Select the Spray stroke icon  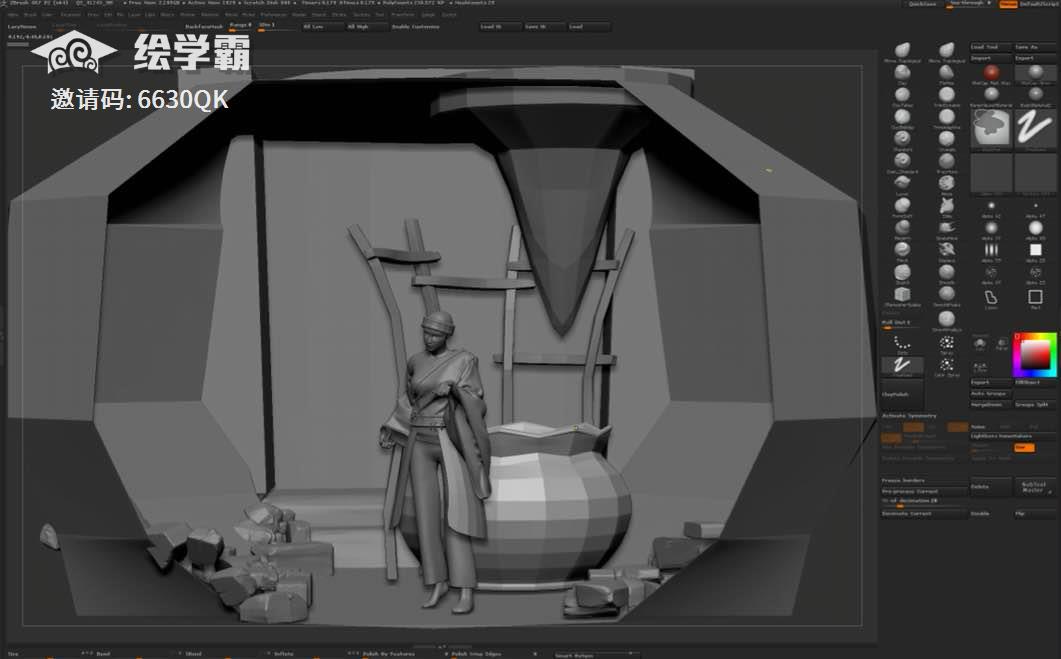point(946,344)
